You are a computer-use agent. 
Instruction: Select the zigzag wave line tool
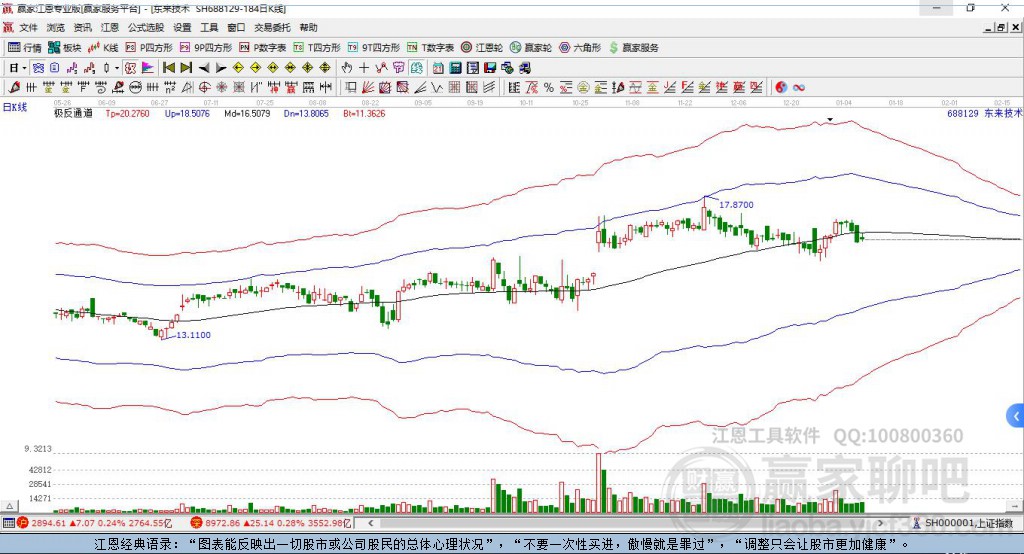[437, 87]
